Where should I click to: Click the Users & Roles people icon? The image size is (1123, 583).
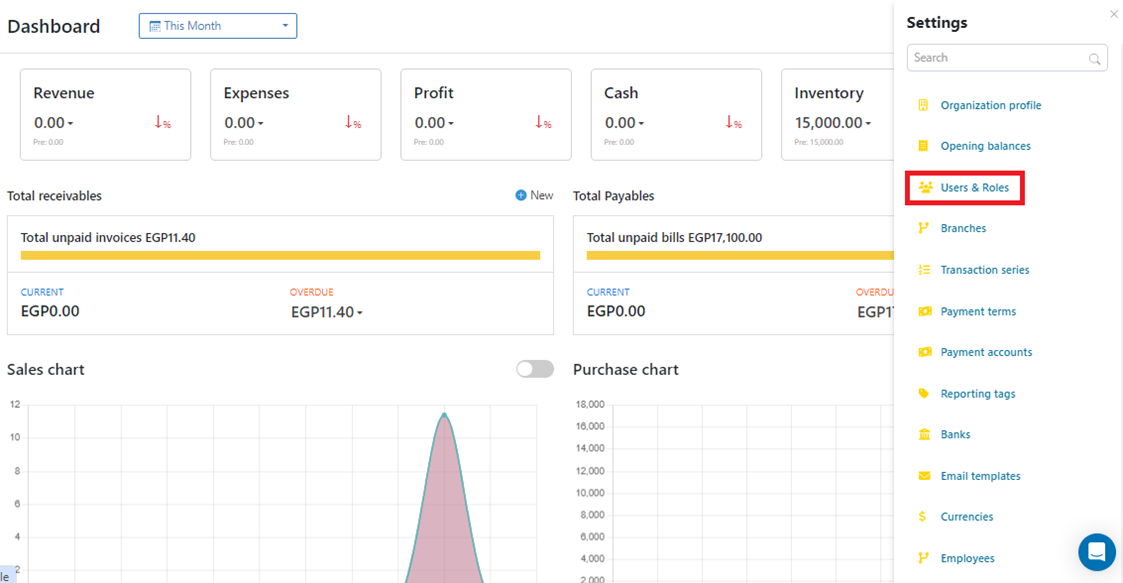point(925,188)
